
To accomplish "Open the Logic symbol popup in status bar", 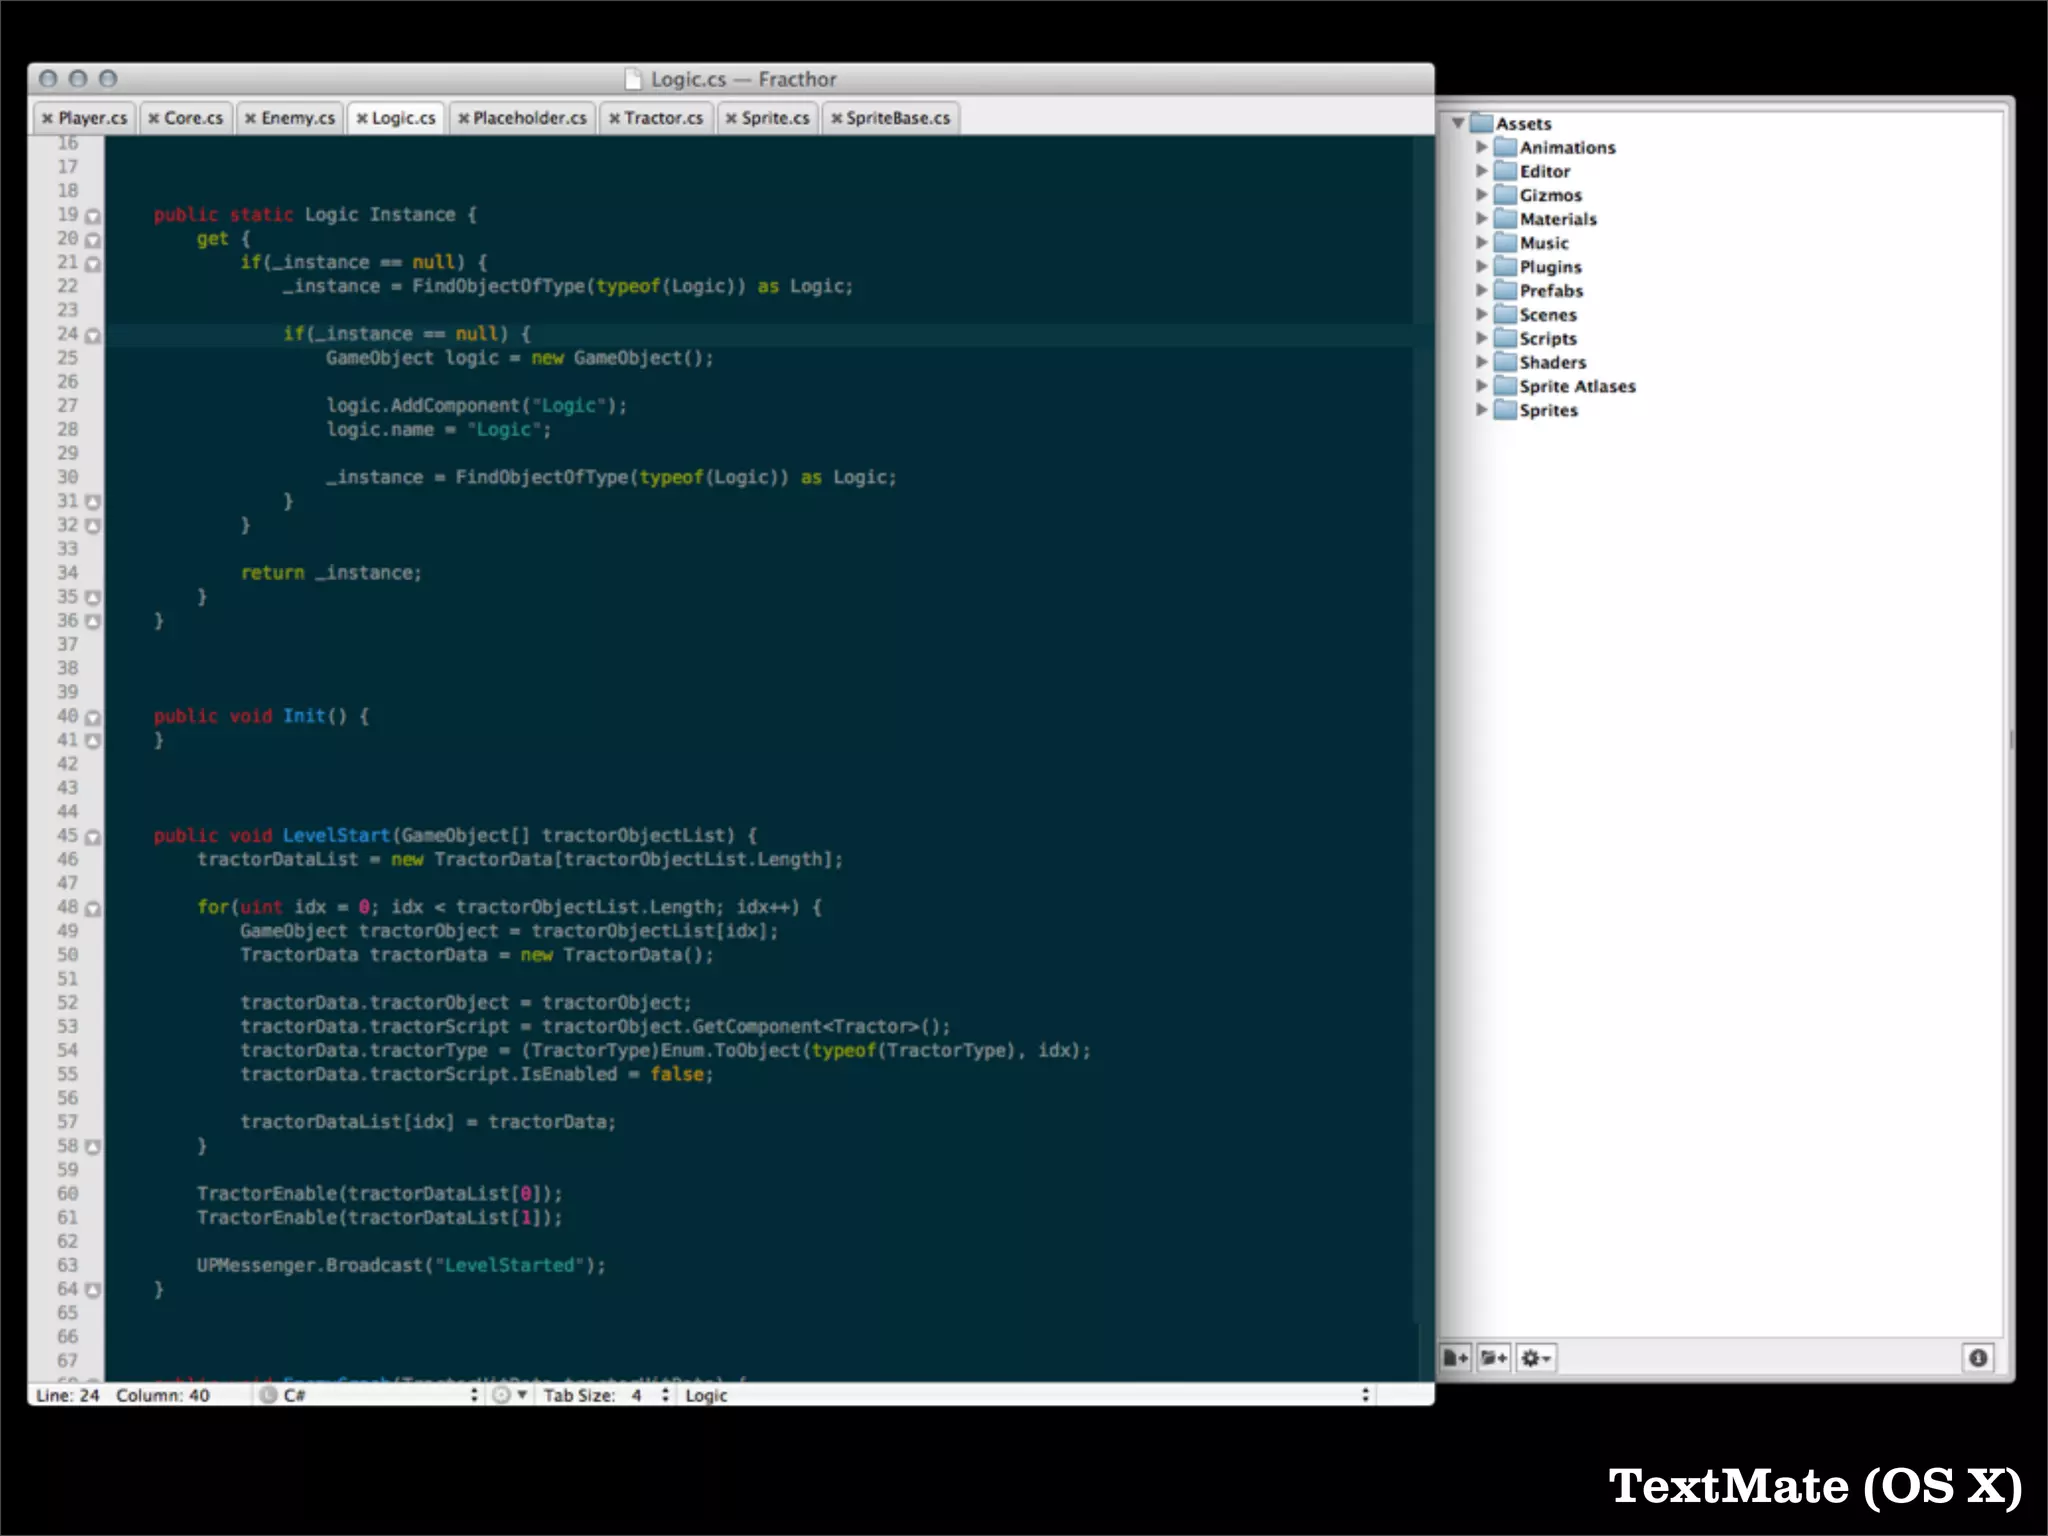I will (x=1026, y=1395).
